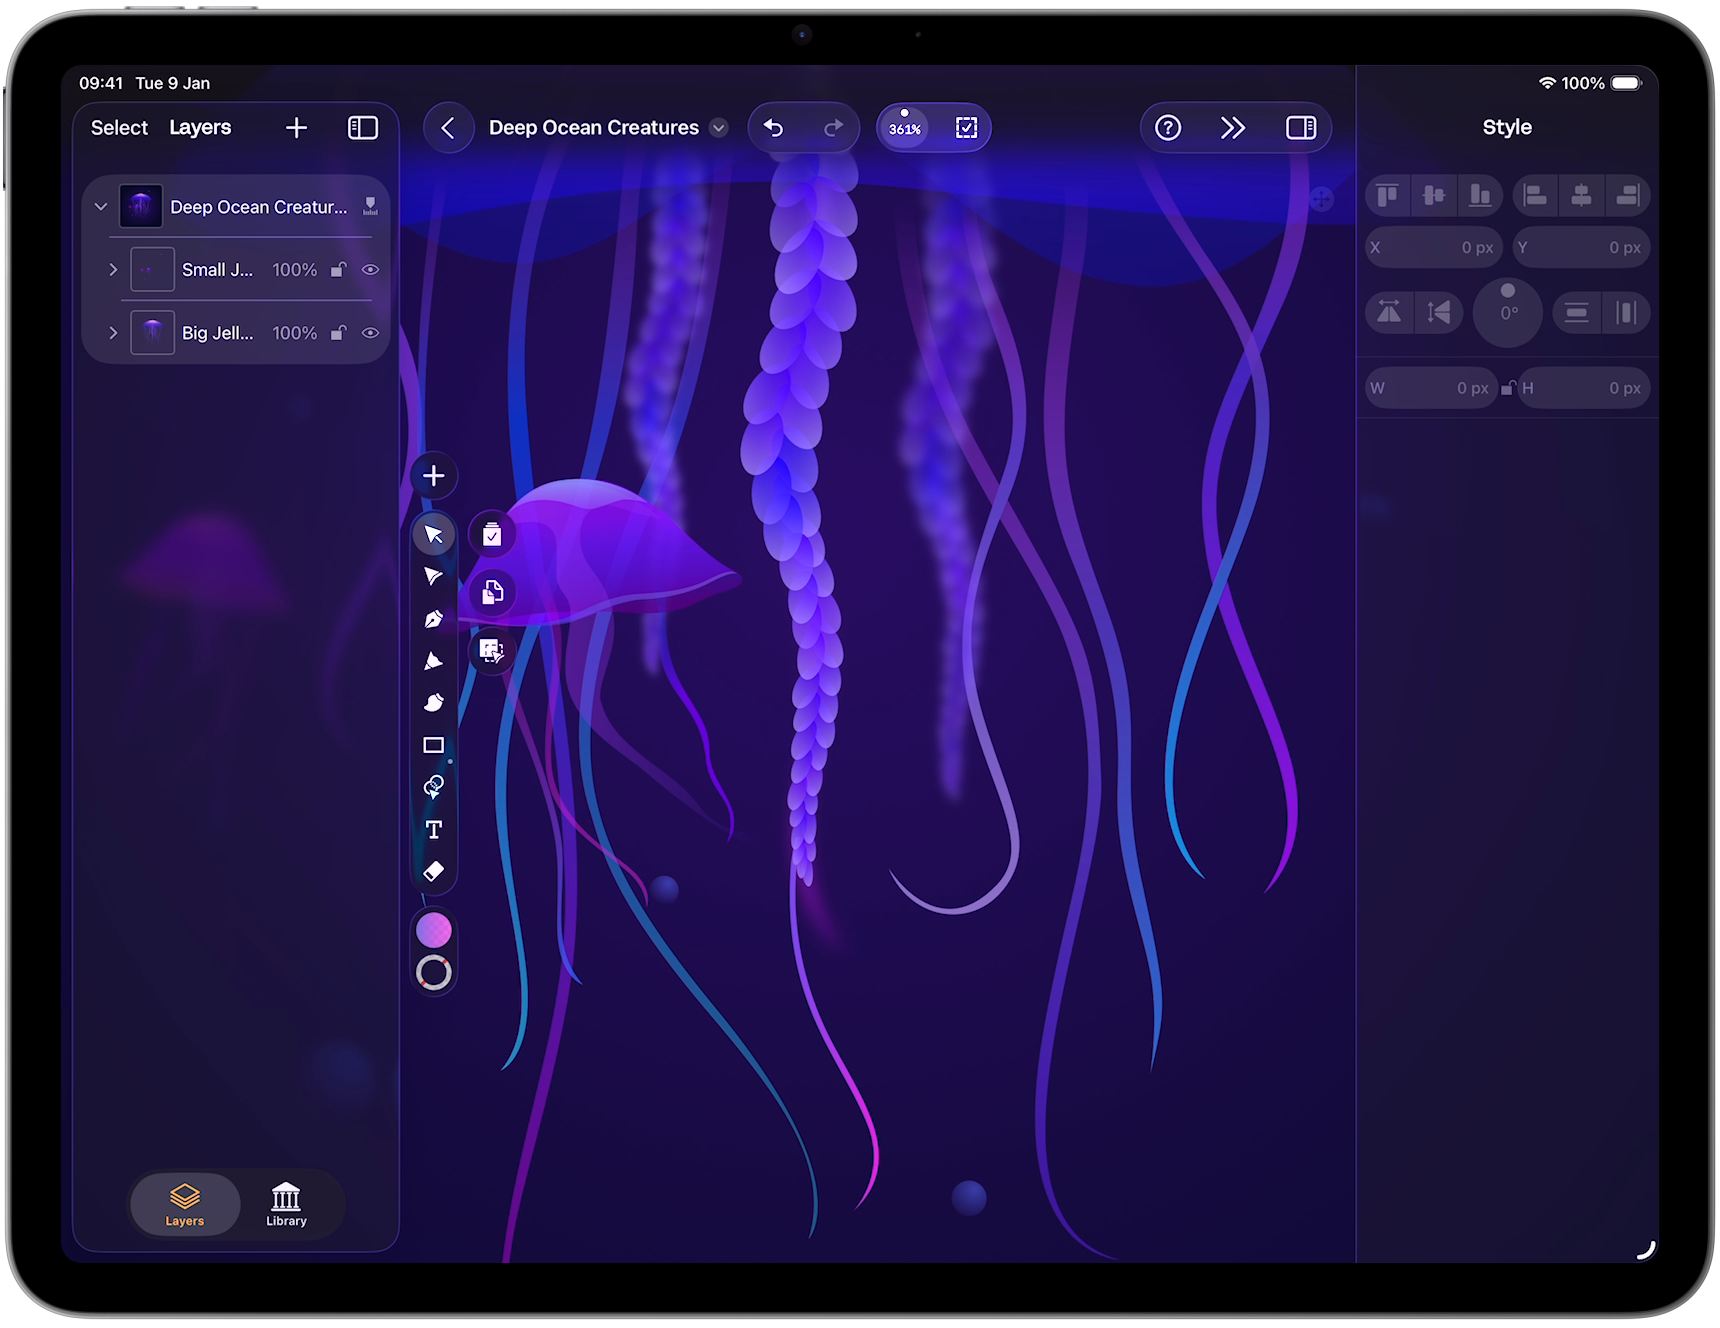Choose the Rectangle shape tool
Screen dimensions: 1720x1328
pyautogui.click(x=434, y=745)
